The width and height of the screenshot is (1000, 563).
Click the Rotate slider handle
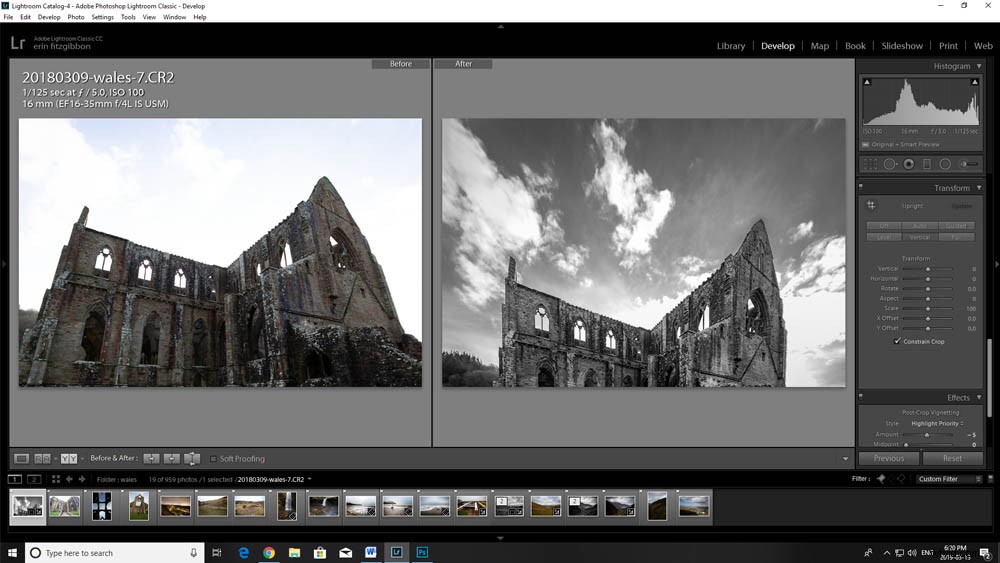(x=928, y=289)
